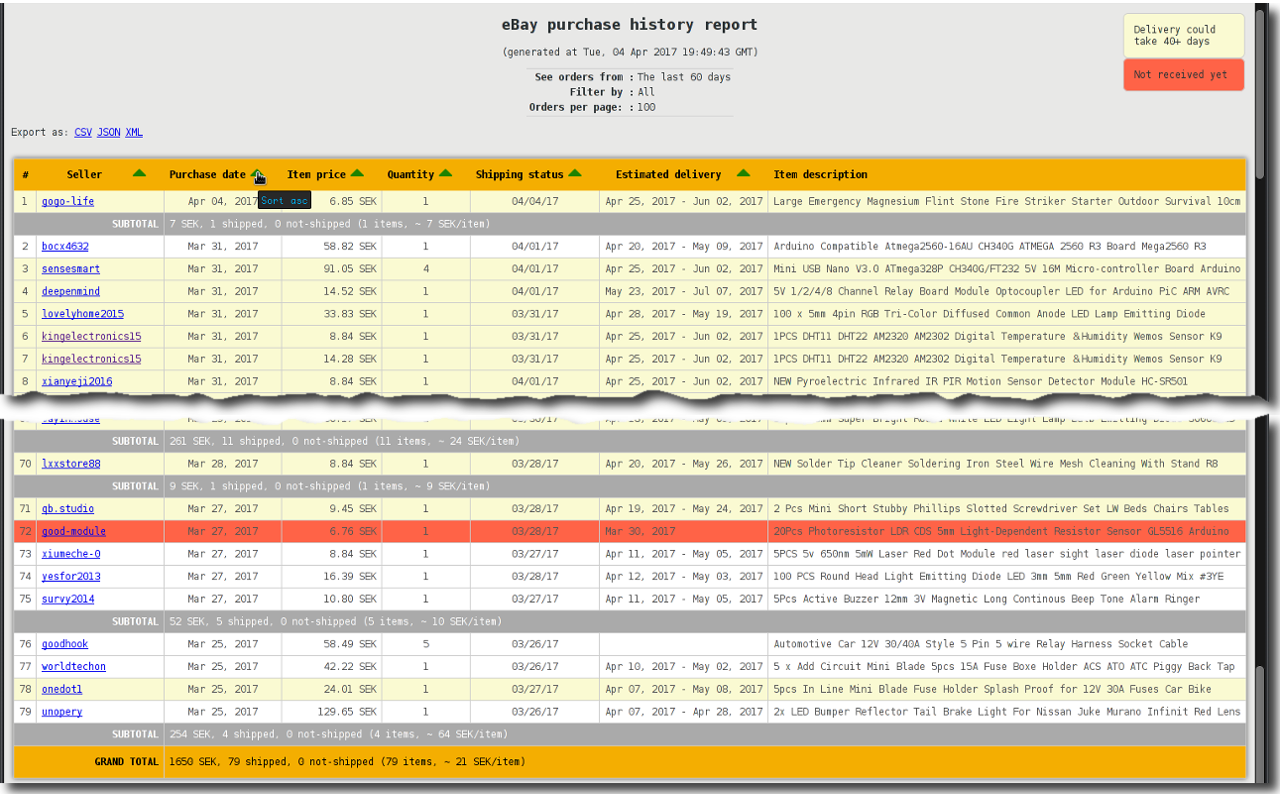Sort by Purchase date using the arrow icon
1280x800 pixels.
click(257, 173)
